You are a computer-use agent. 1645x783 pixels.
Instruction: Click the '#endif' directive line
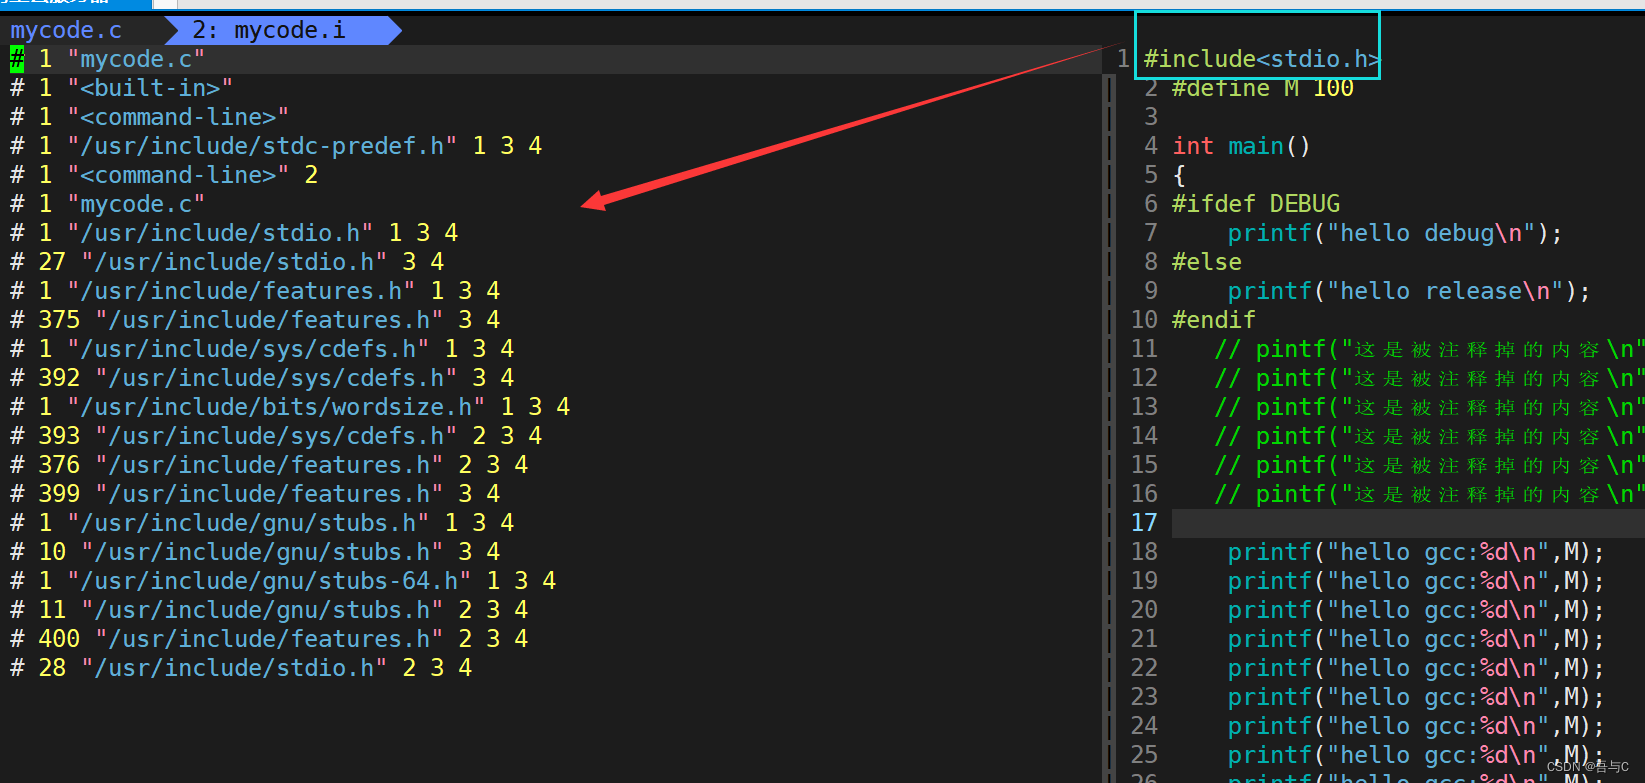[x=1214, y=320]
